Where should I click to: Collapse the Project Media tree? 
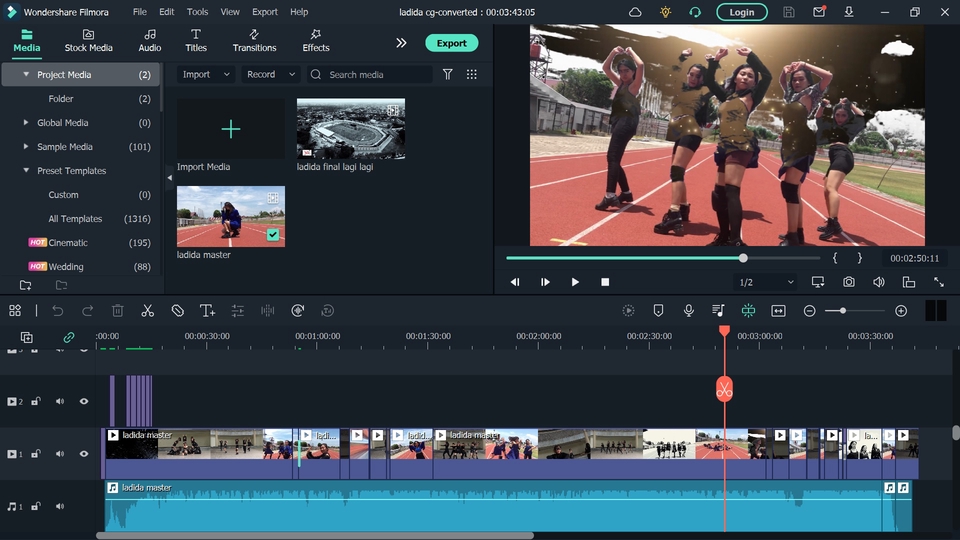(26, 74)
